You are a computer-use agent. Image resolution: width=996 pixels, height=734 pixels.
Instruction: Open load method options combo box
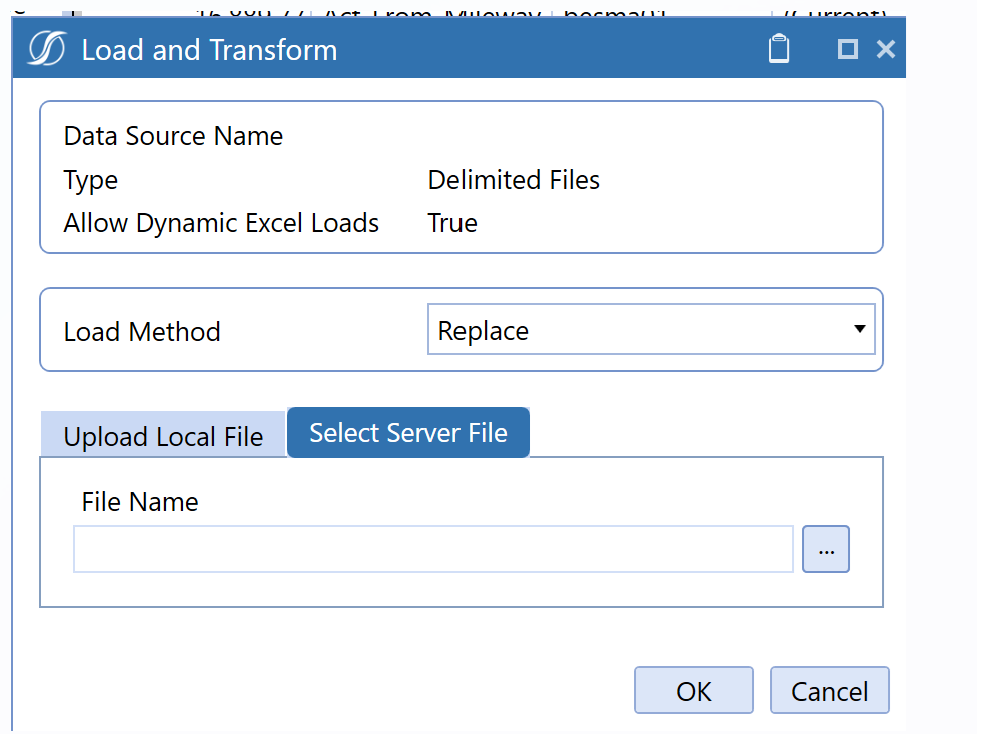click(650, 329)
